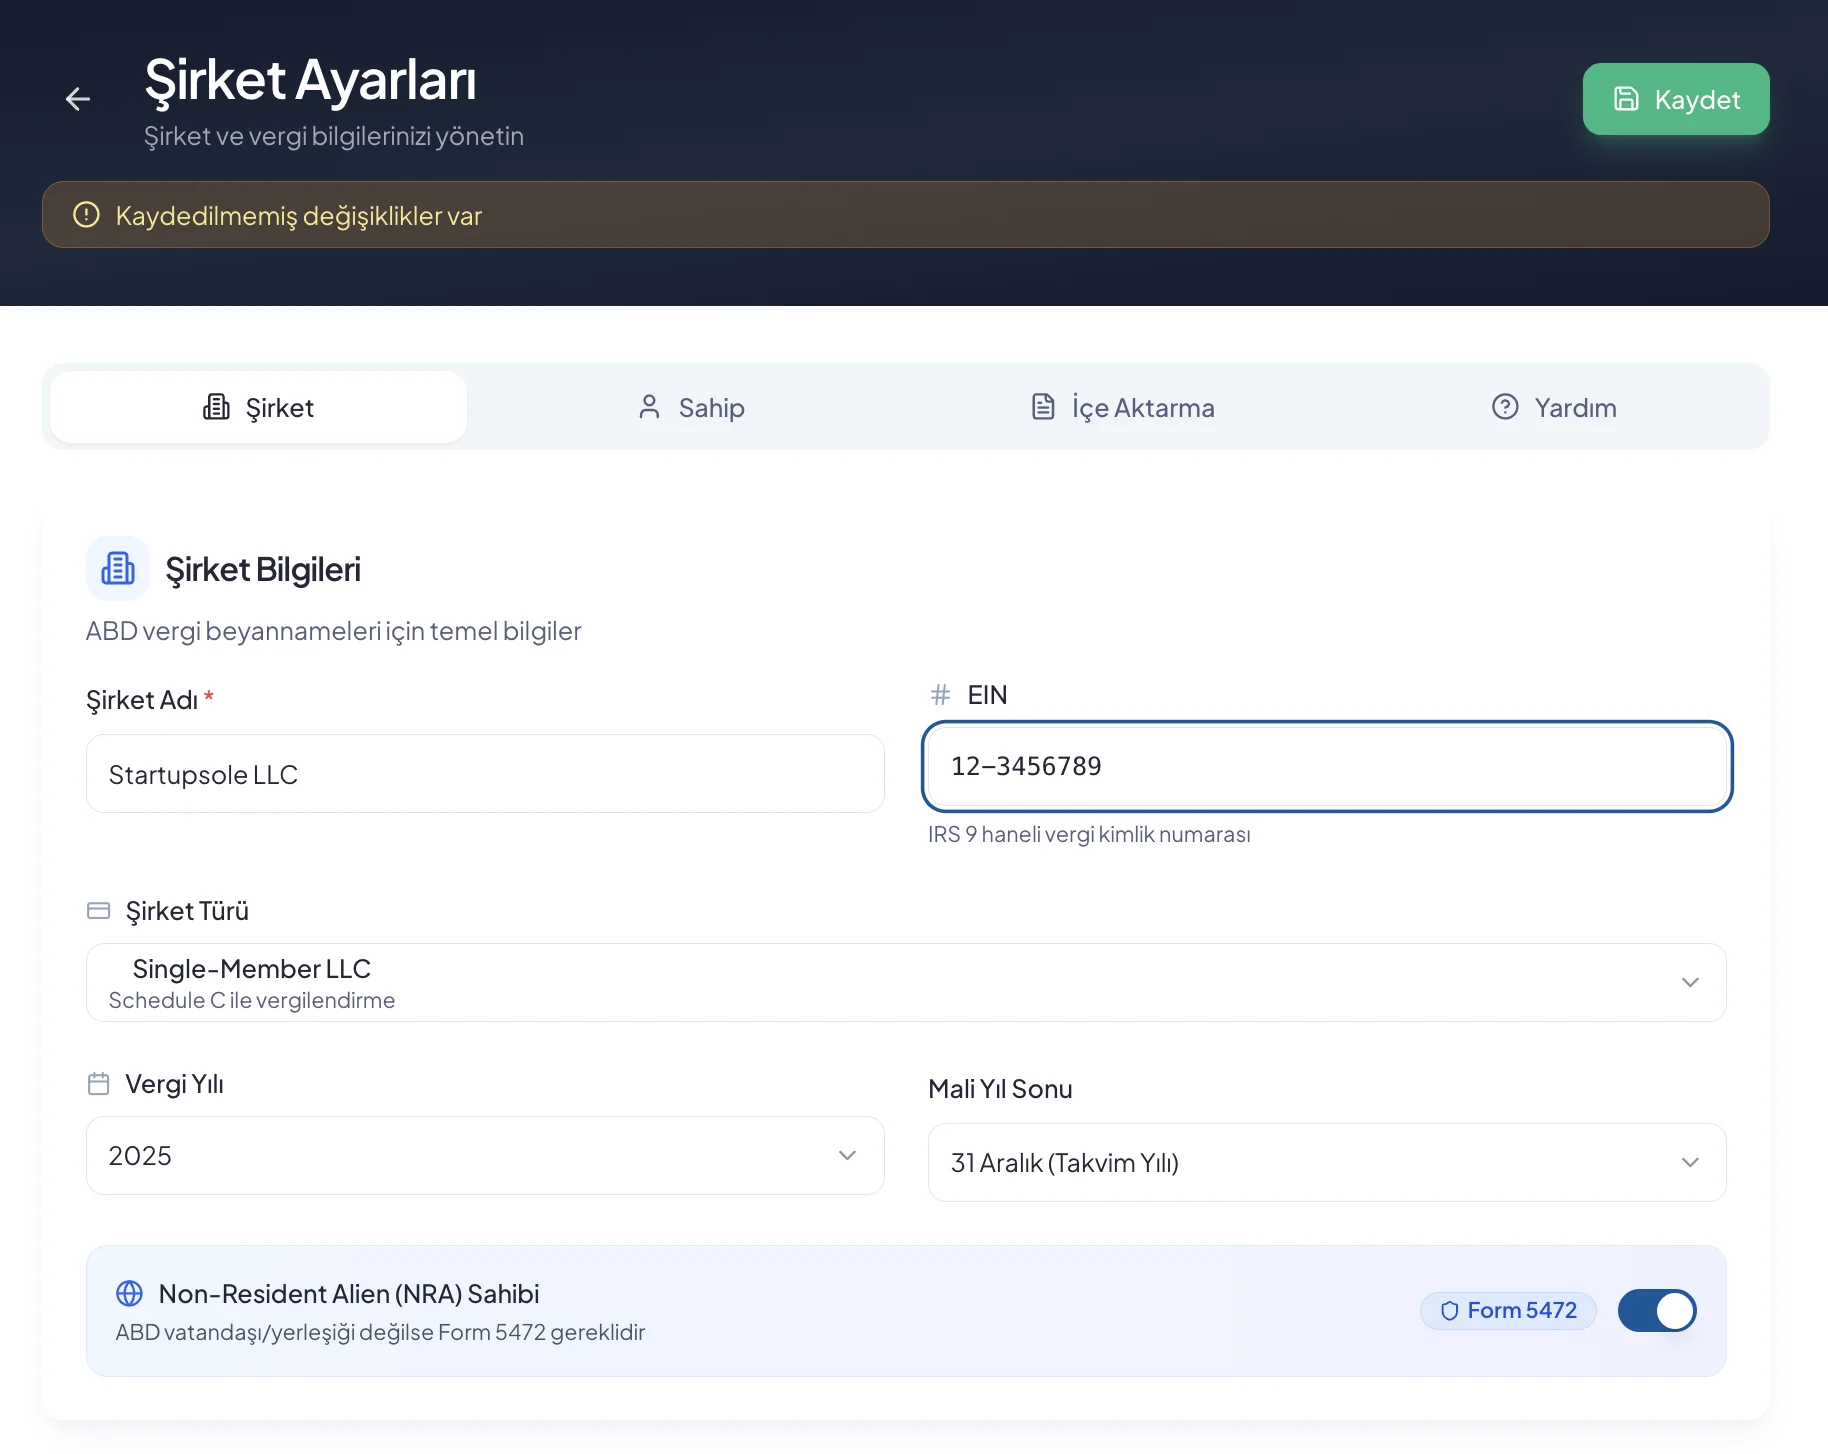
Task: Open the İçe Aktarma tab
Action: tap(1122, 407)
